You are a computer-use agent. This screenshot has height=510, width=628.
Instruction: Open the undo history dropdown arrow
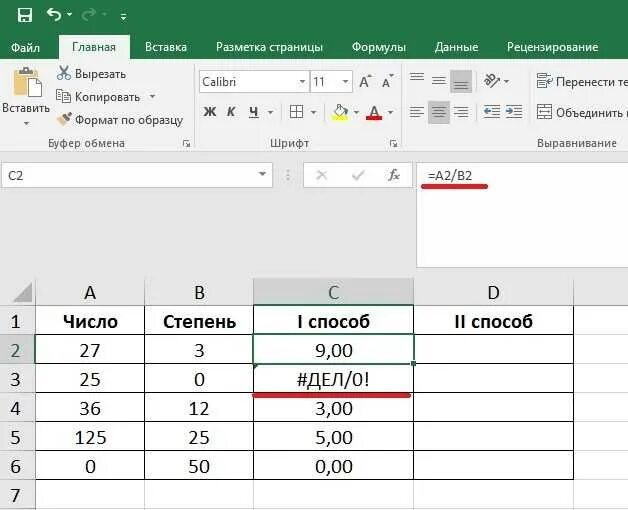tap(70, 14)
